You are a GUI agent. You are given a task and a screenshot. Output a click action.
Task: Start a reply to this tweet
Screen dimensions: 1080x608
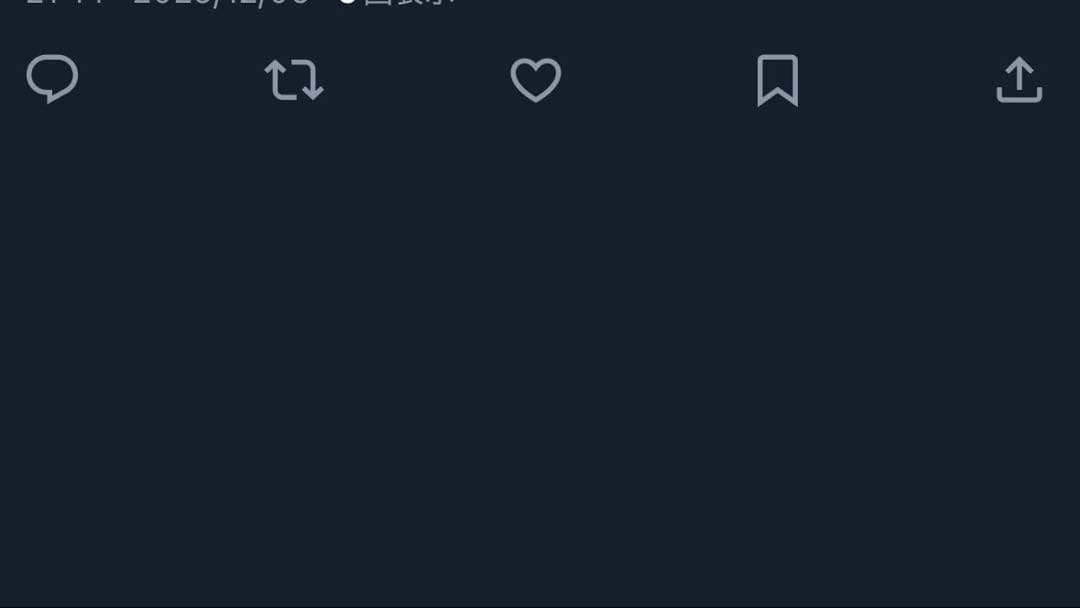[x=52, y=79]
